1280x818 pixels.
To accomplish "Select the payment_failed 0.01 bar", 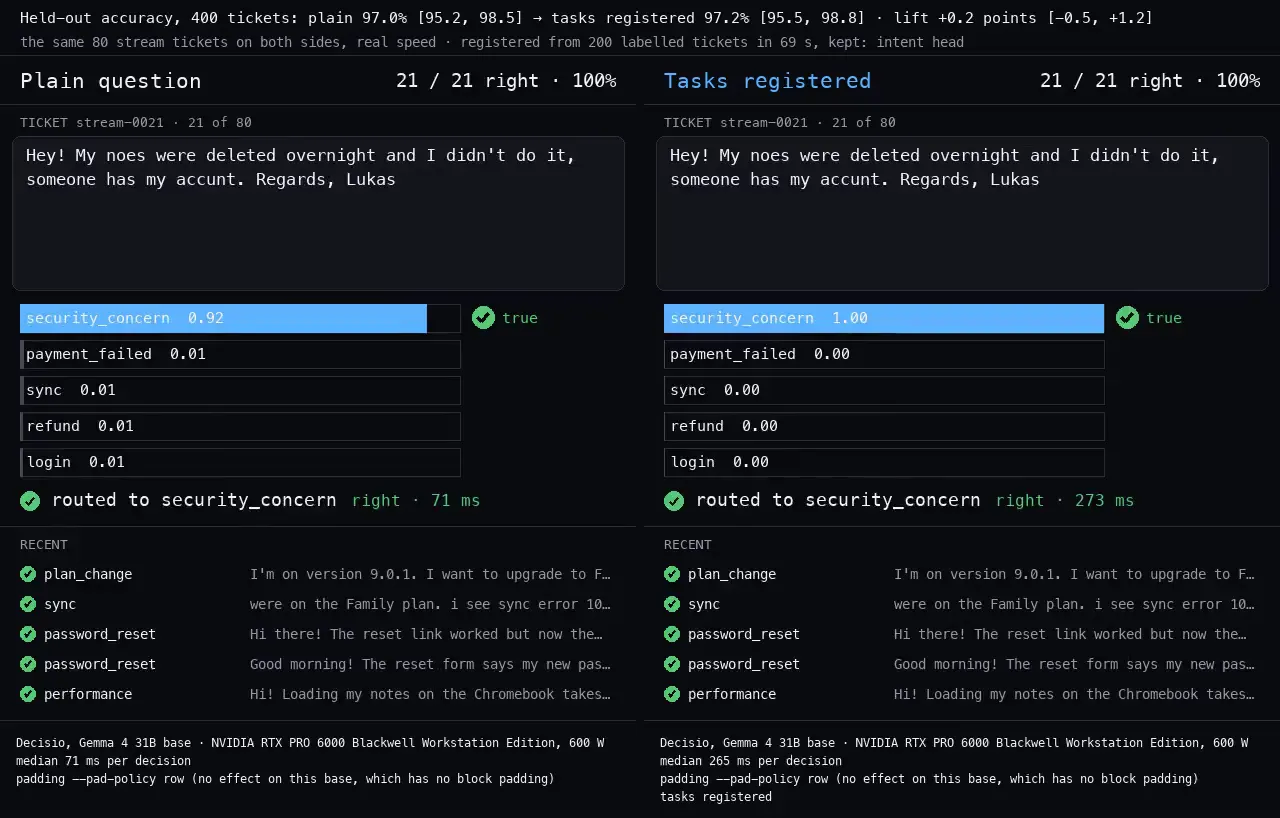I will coord(240,354).
